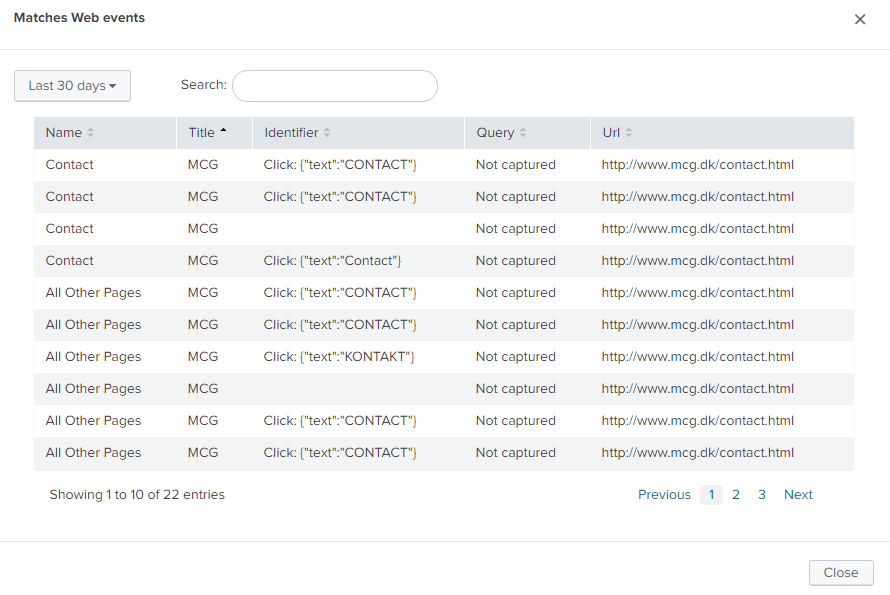890x595 pixels.
Task: Return to page 1 of entries
Action: click(711, 494)
